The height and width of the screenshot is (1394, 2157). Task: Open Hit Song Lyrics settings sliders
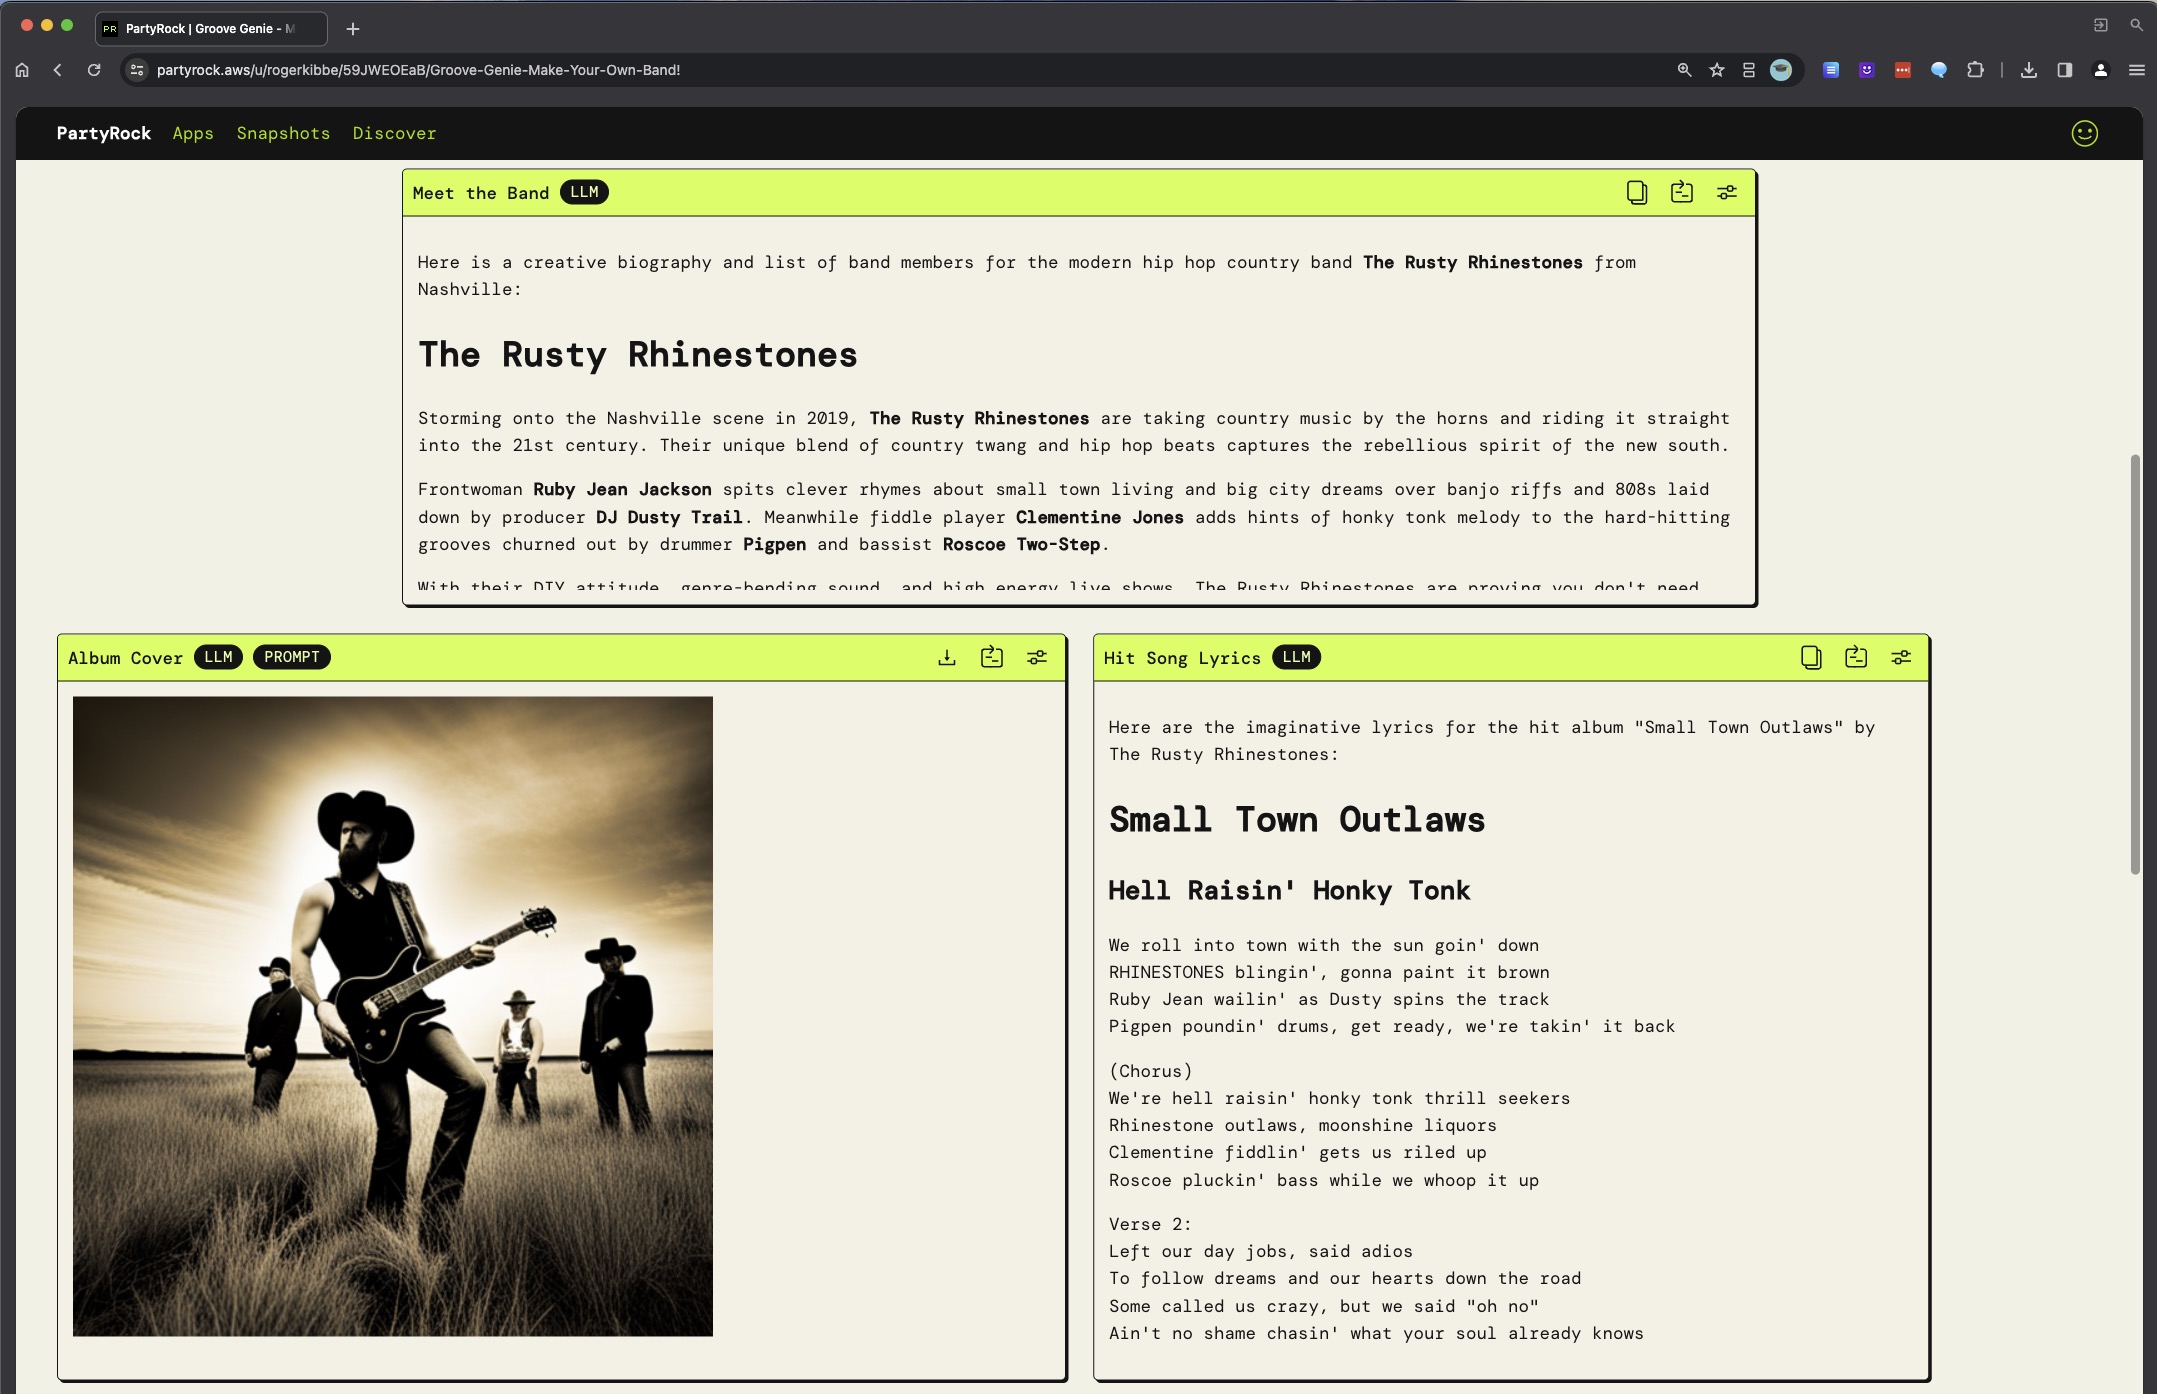(1900, 657)
